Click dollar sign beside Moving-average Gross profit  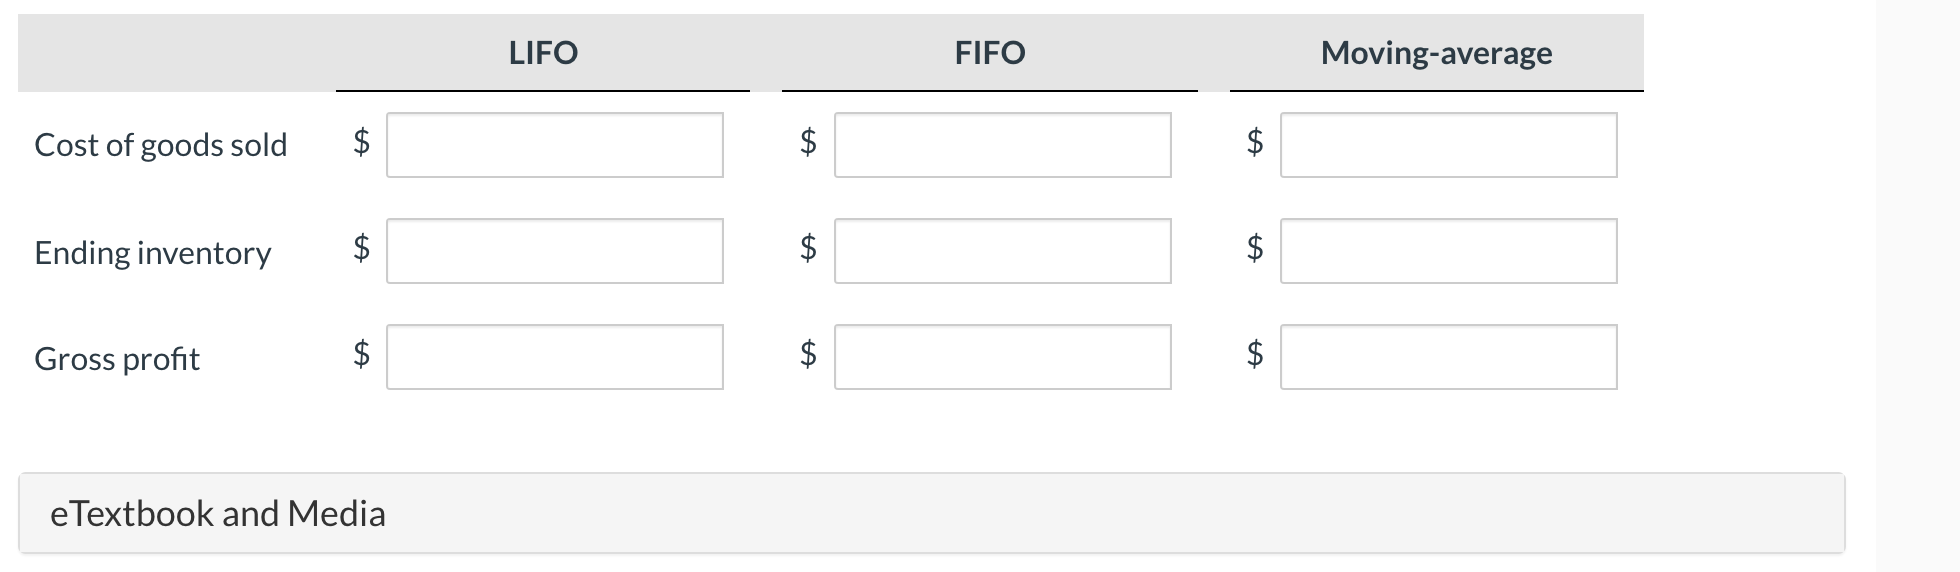pyautogui.click(x=1255, y=353)
